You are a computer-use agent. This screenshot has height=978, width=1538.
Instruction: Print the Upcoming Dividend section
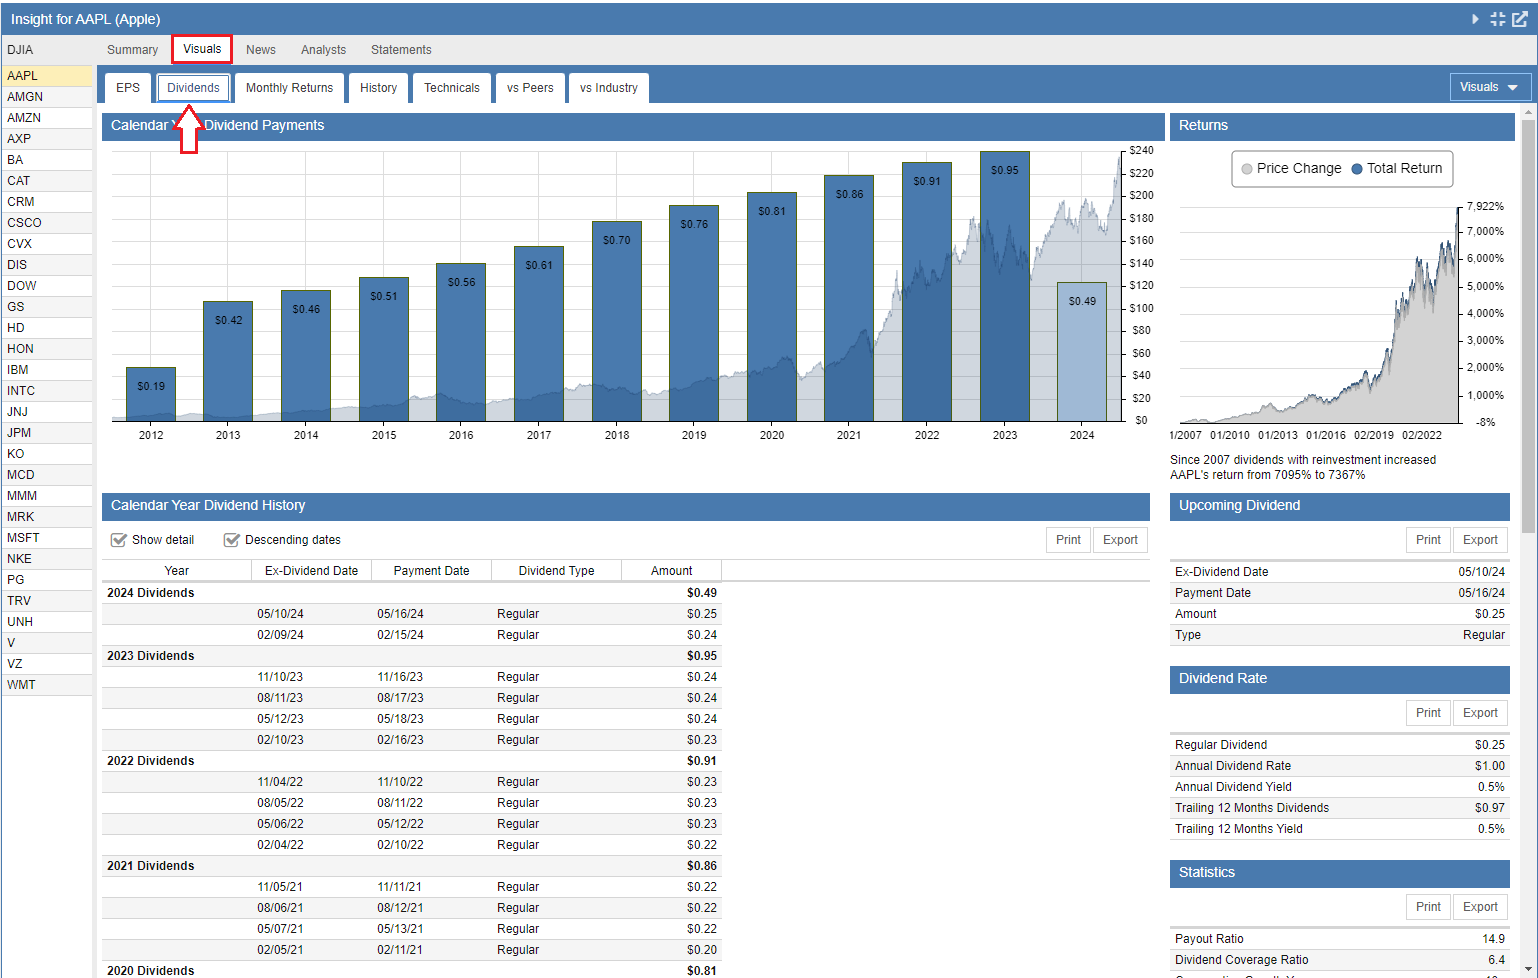(x=1429, y=540)
